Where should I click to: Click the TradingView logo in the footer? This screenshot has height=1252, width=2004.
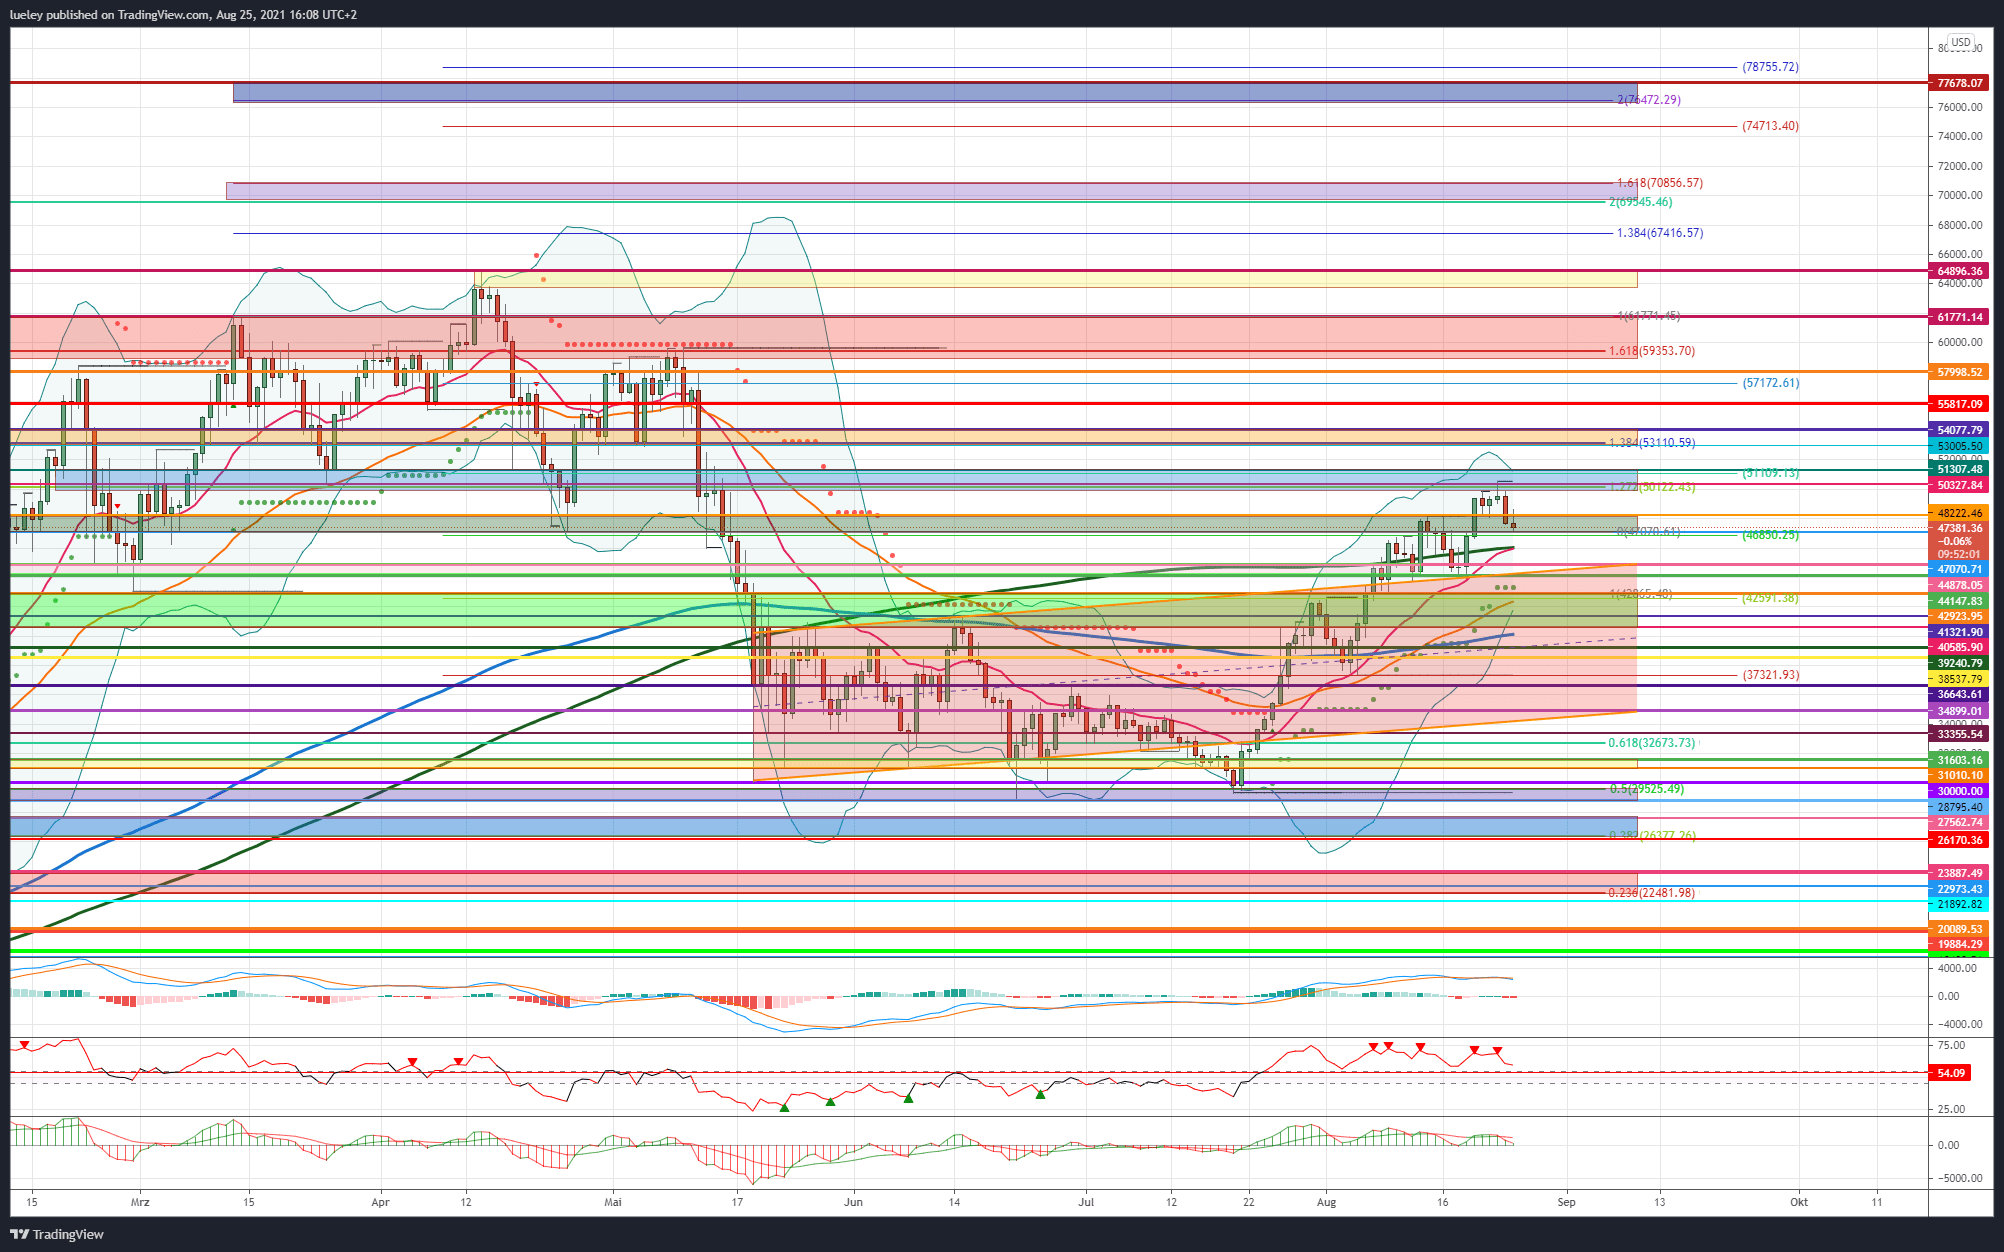[x=57, y=1234]
